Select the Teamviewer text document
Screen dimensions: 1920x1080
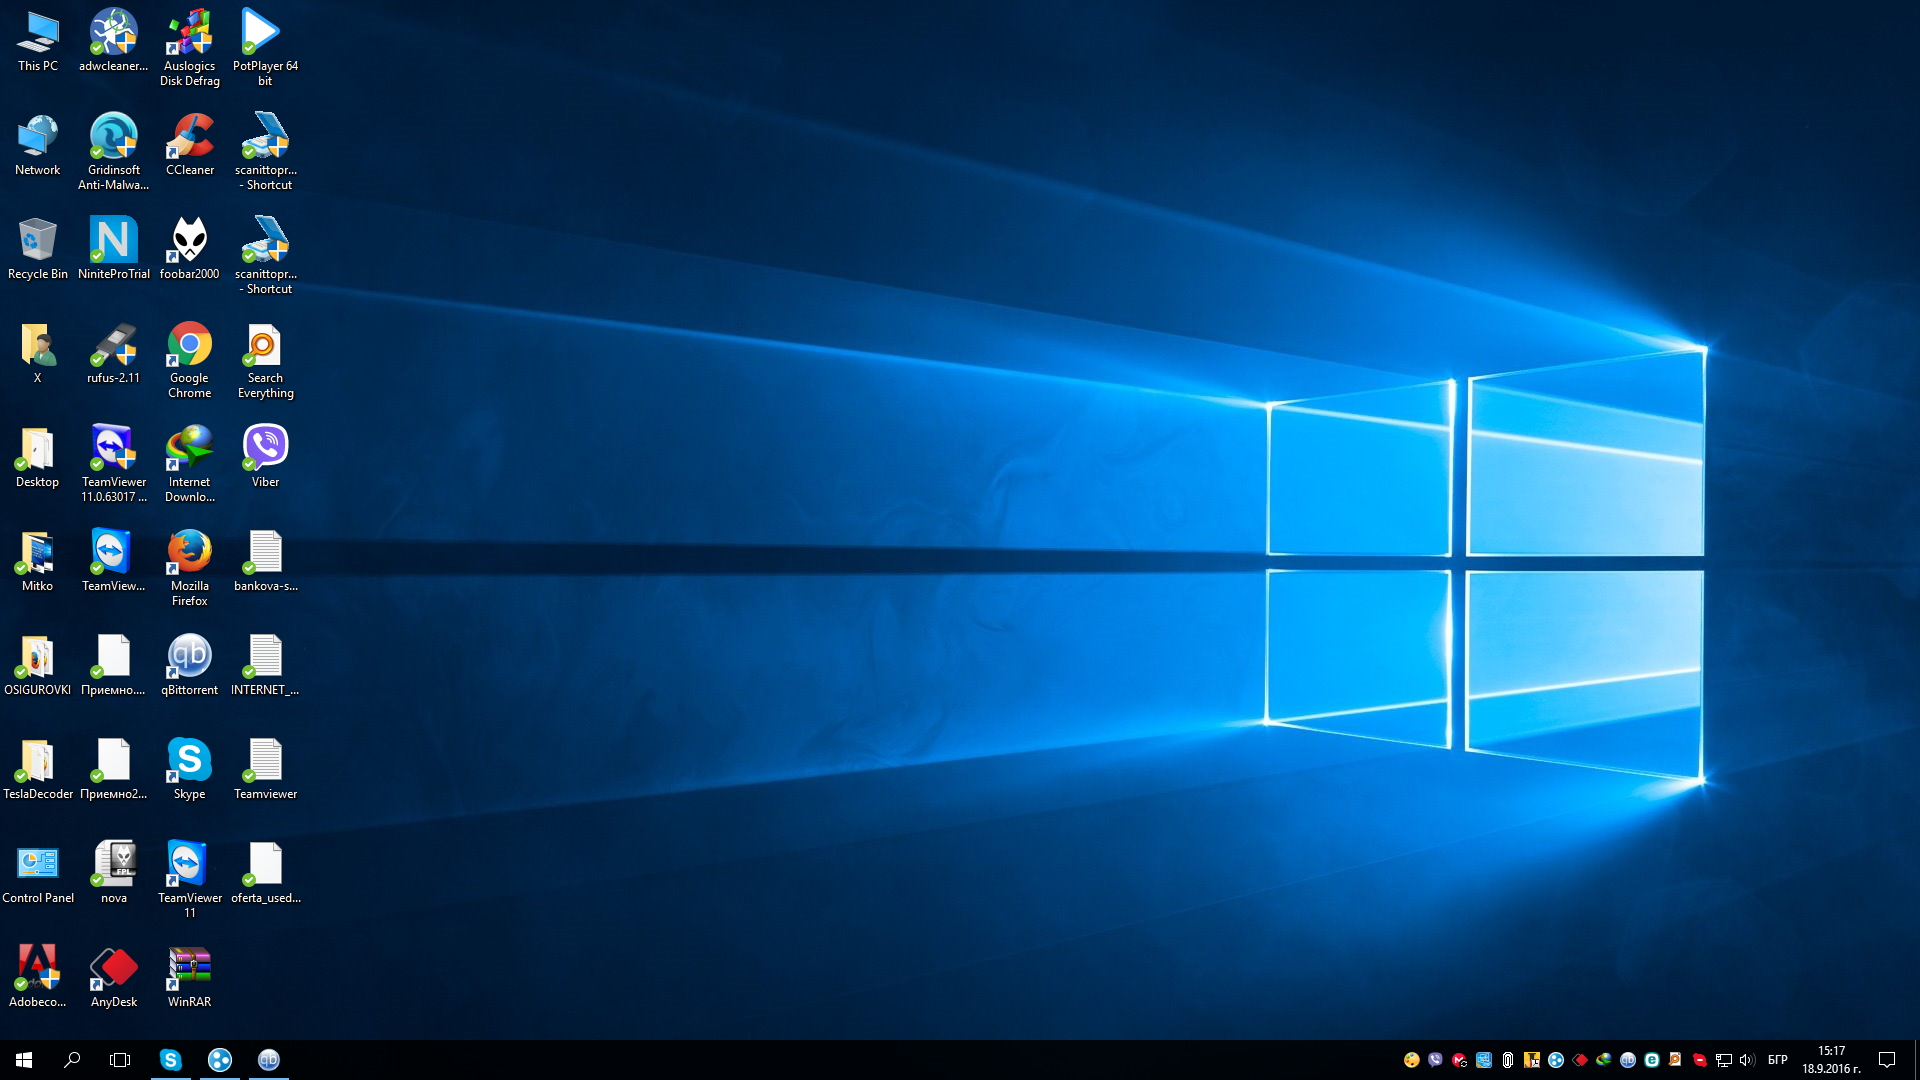pos(265,770)
